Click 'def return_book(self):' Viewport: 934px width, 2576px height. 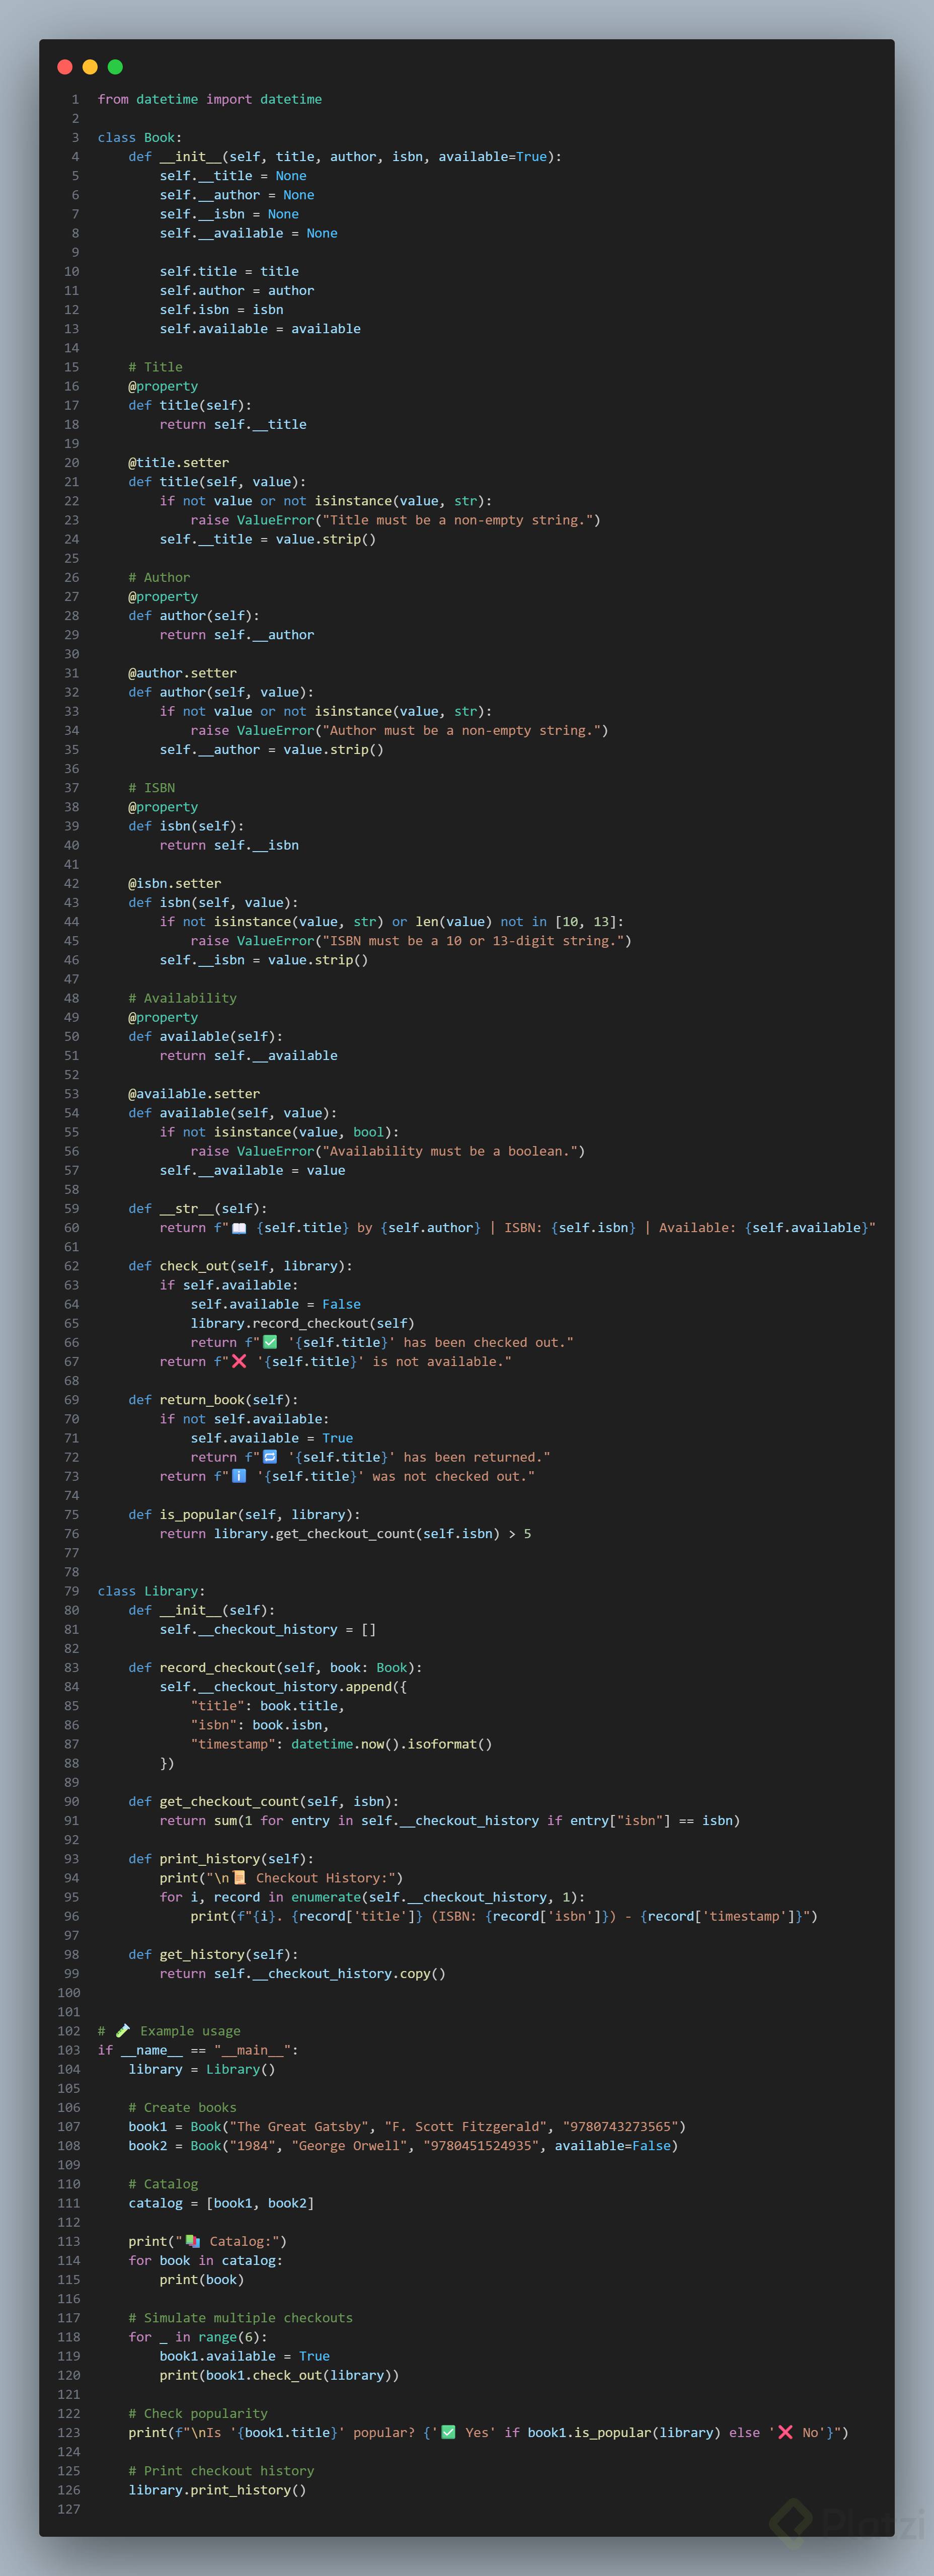pos(213,1400)
